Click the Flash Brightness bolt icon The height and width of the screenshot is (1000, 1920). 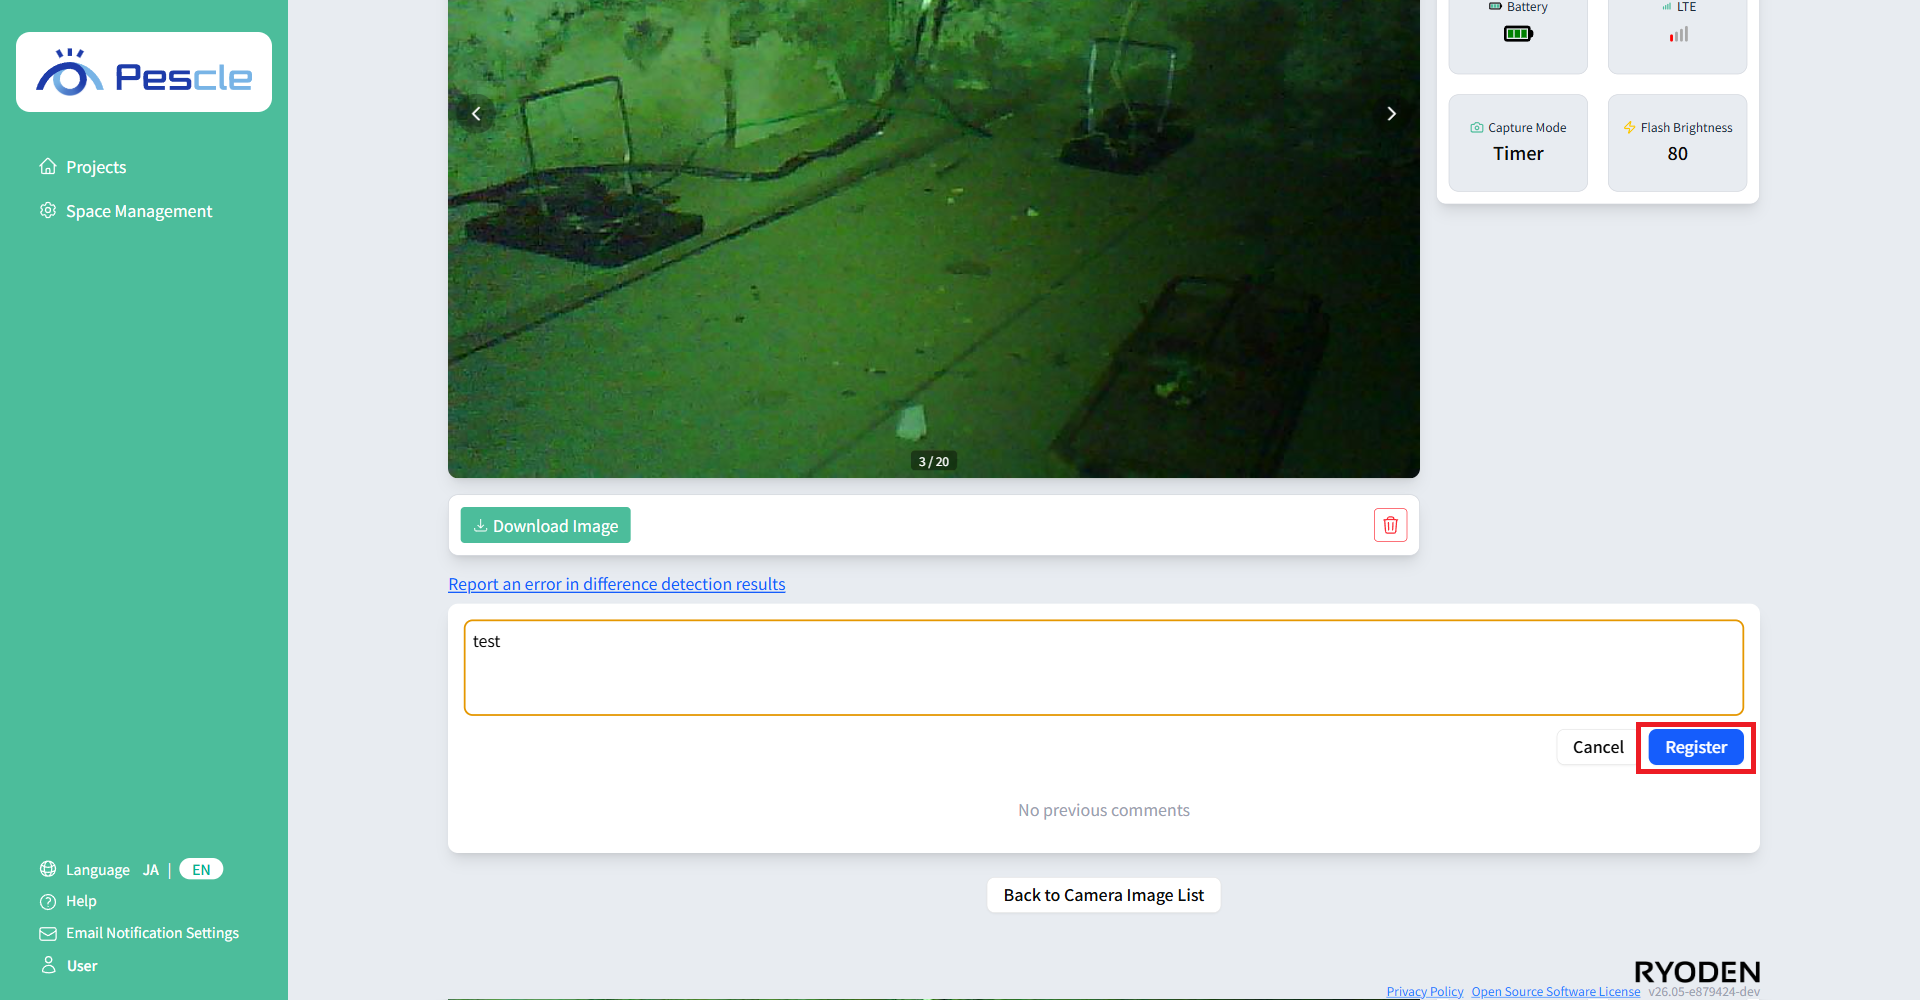[x=1629, y=128]
